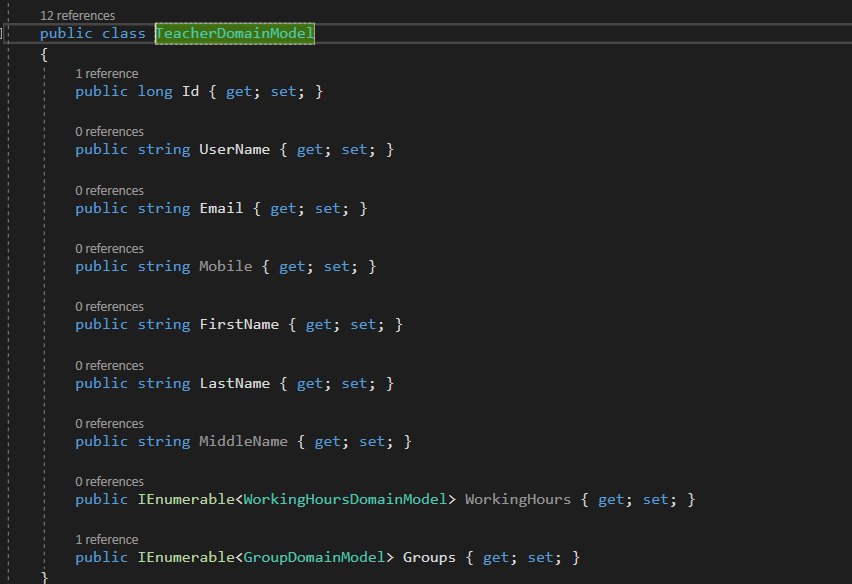Image resolution: width=852 pixels, height=584 pixels.
Task: Select the TeacherDomainModel class name
Action: click(x=235, y=33)
